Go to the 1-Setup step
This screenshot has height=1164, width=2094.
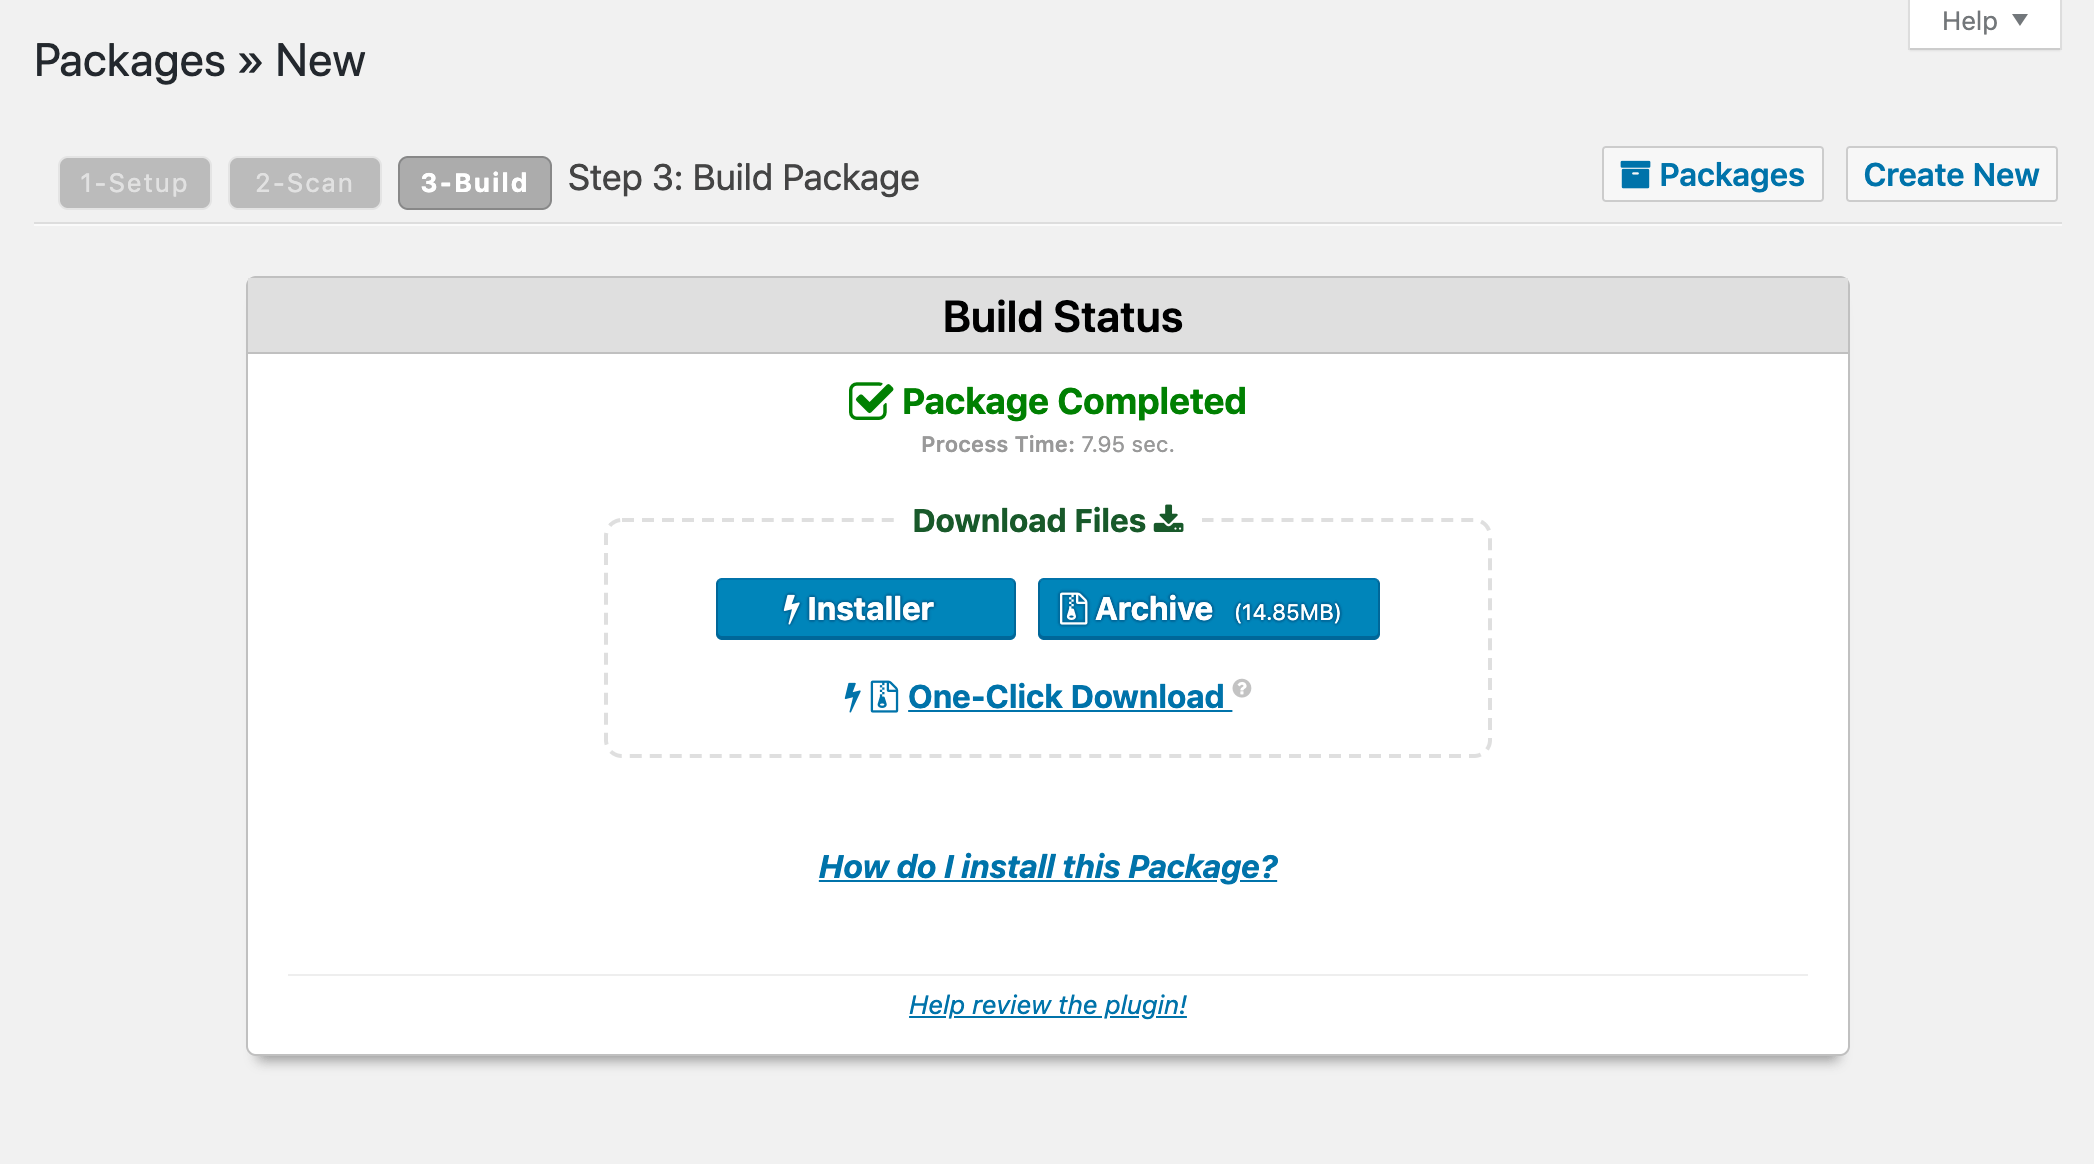pyautogui.click(x=134, y=183)
